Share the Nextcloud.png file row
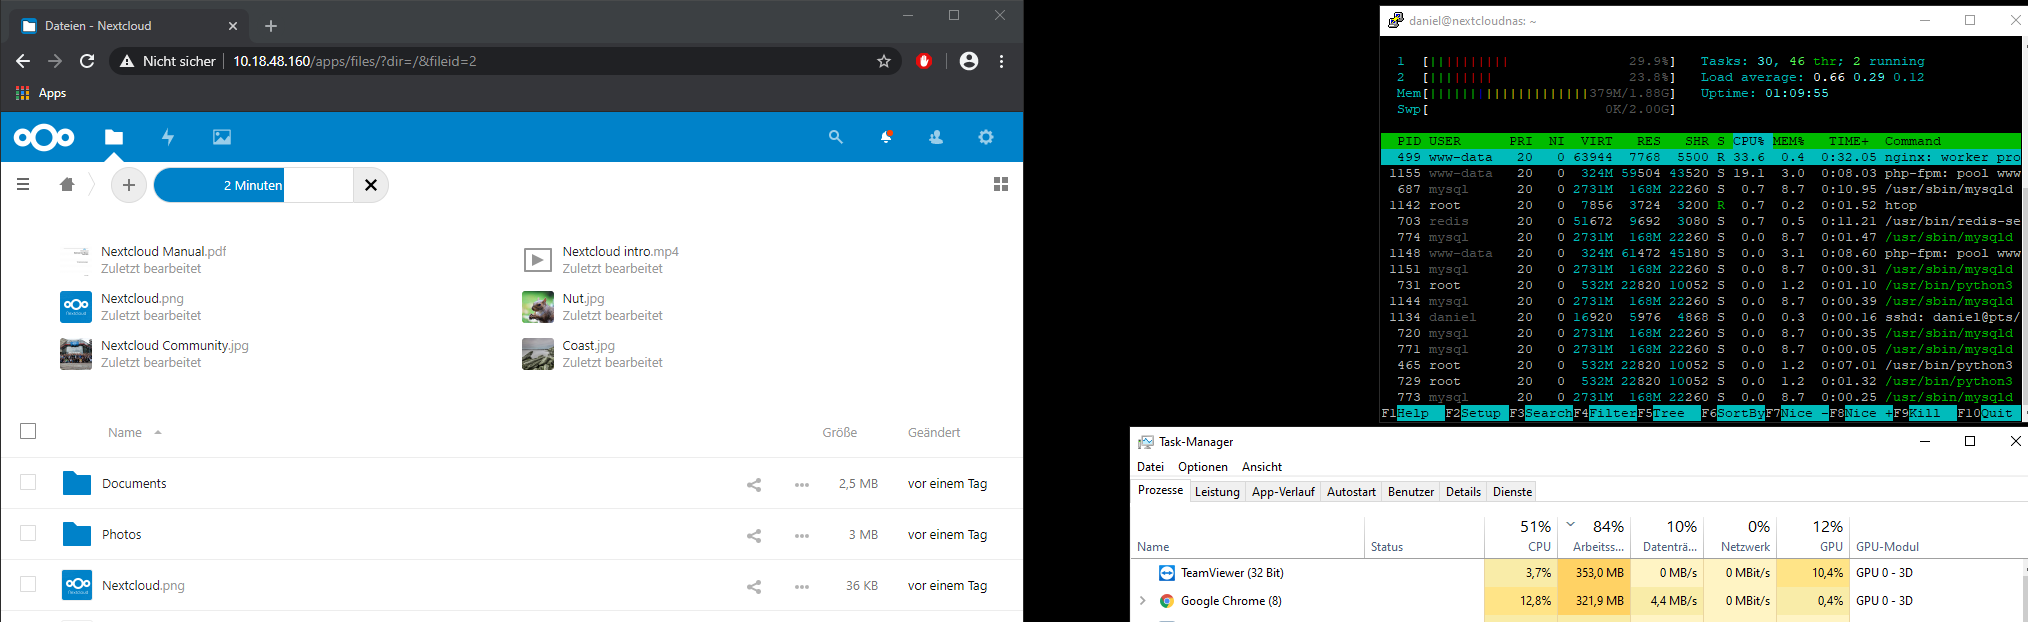This screenshot has height=622, width=2028. tap(754, 586)
